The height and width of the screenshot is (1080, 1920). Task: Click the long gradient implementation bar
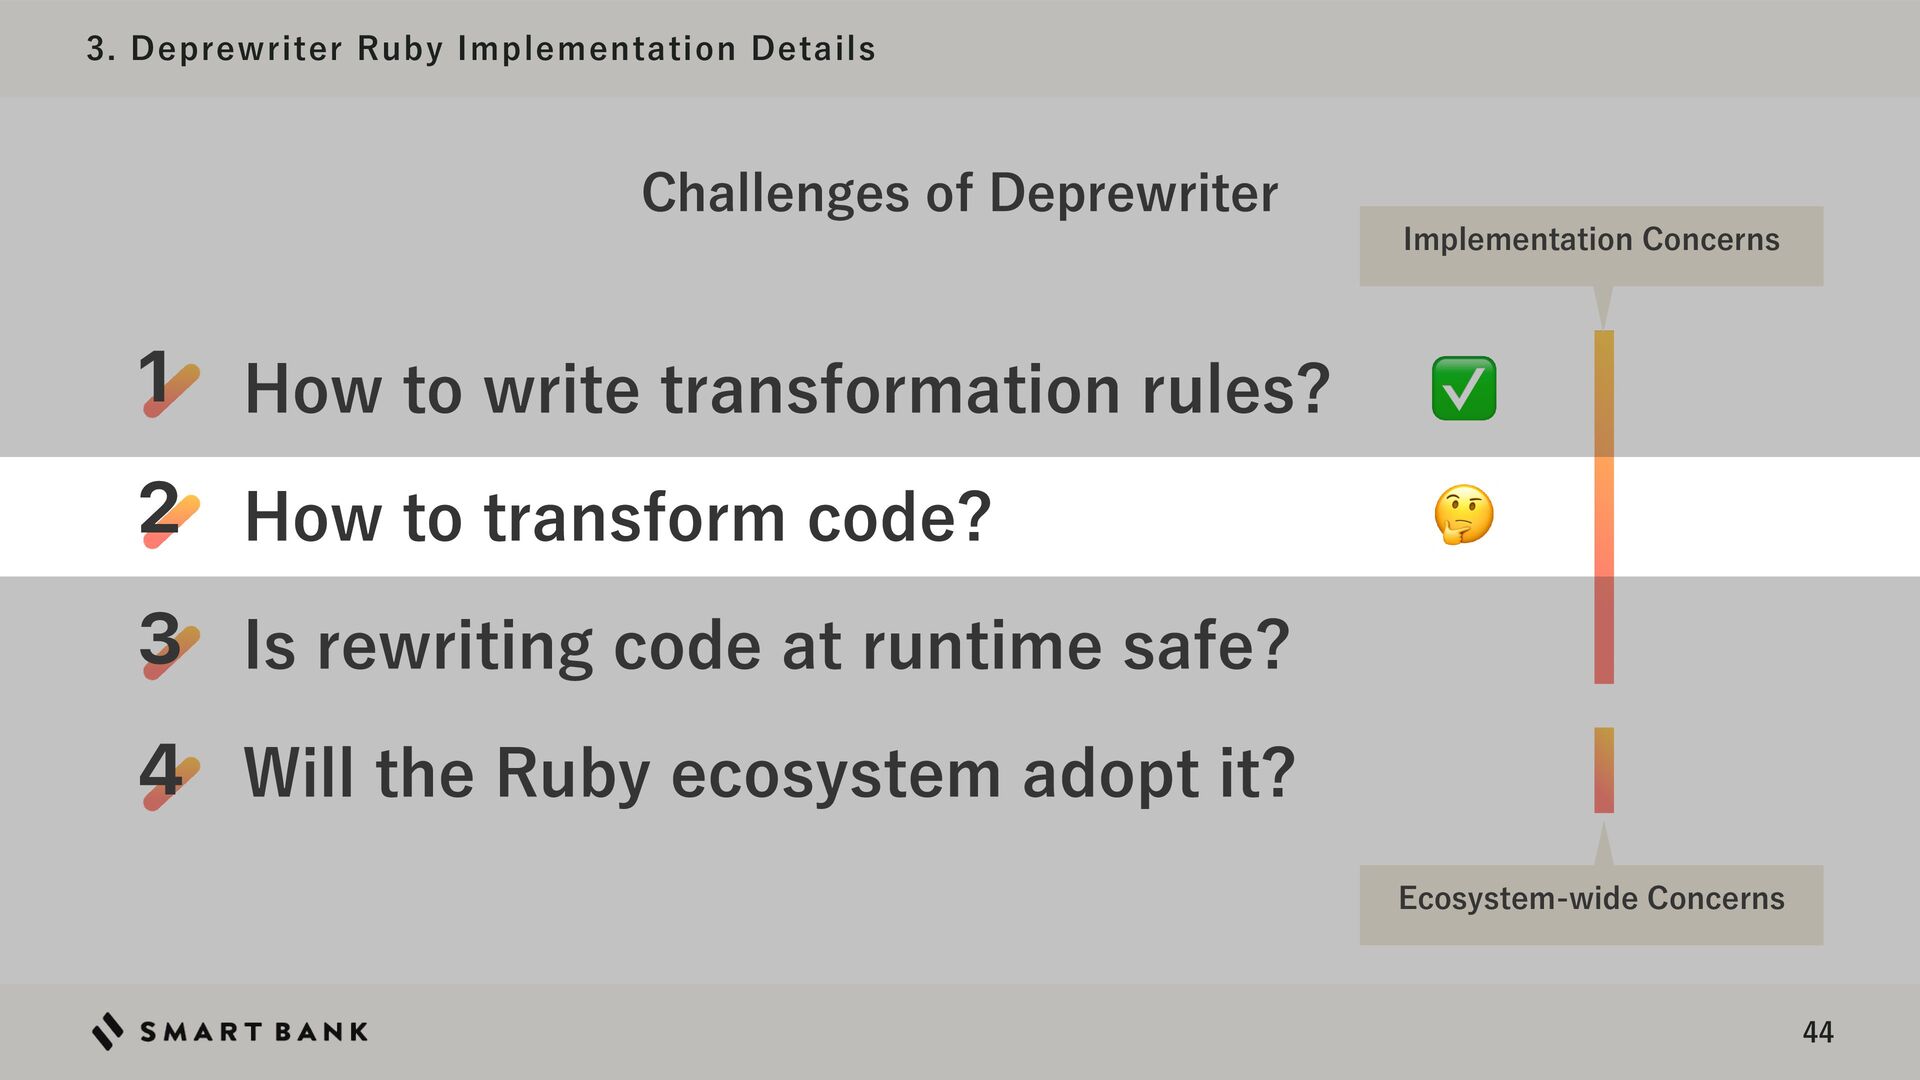(1603, 507)
